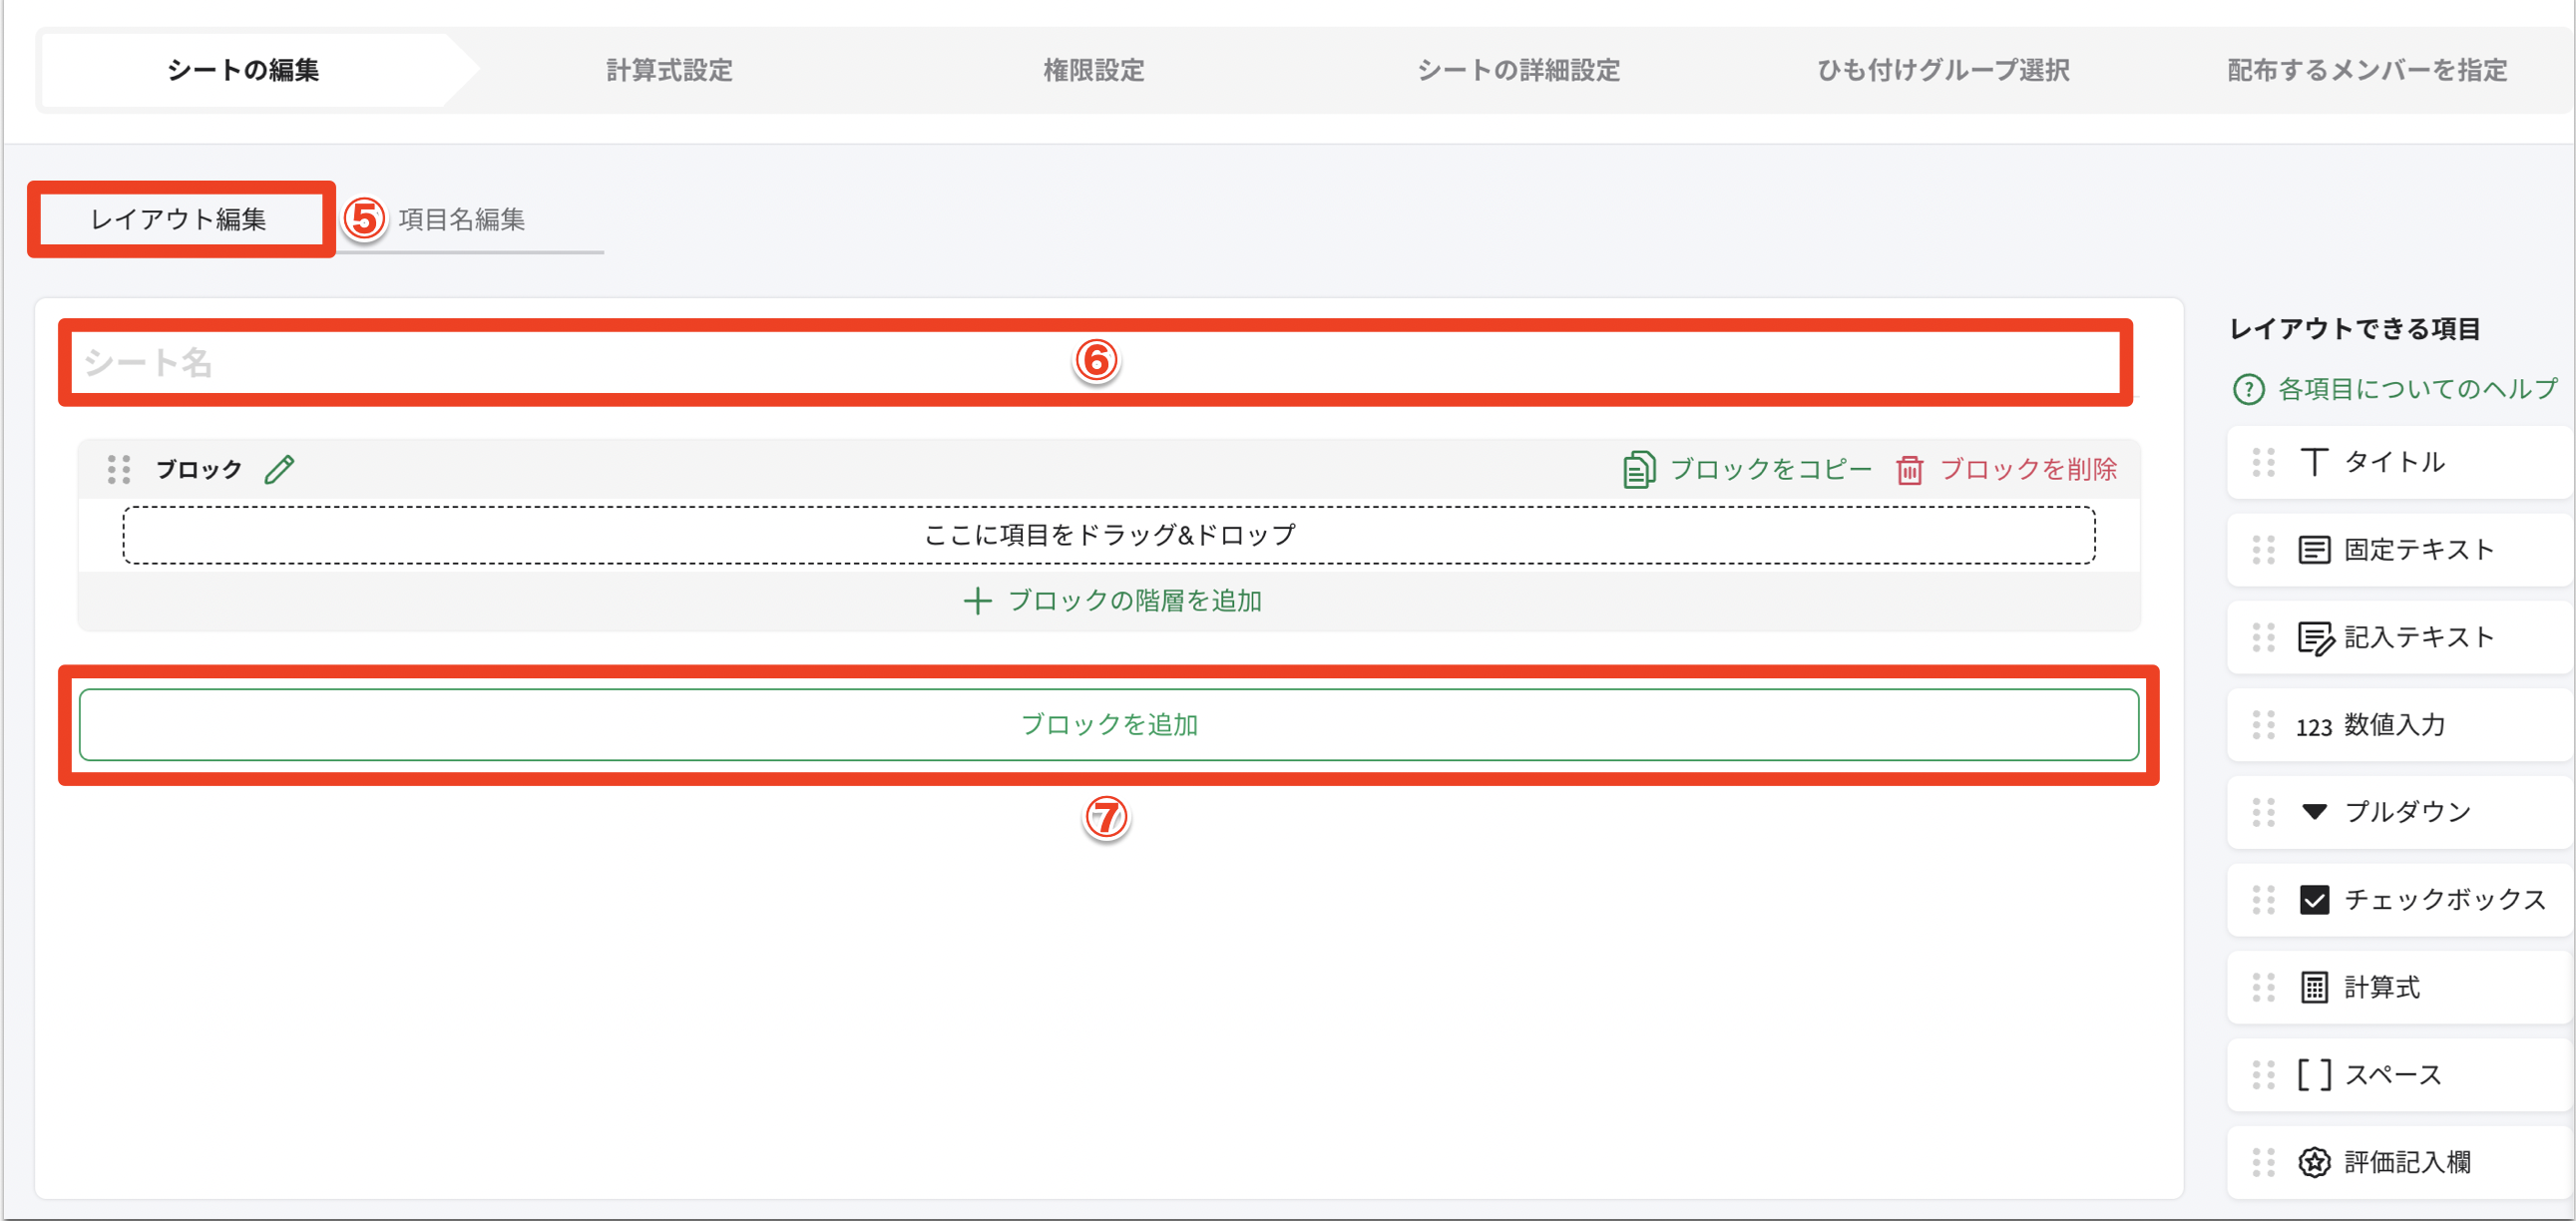Select the タイトル T icon
This screenshot has width=2576, height=1221.
point(2313,462)
